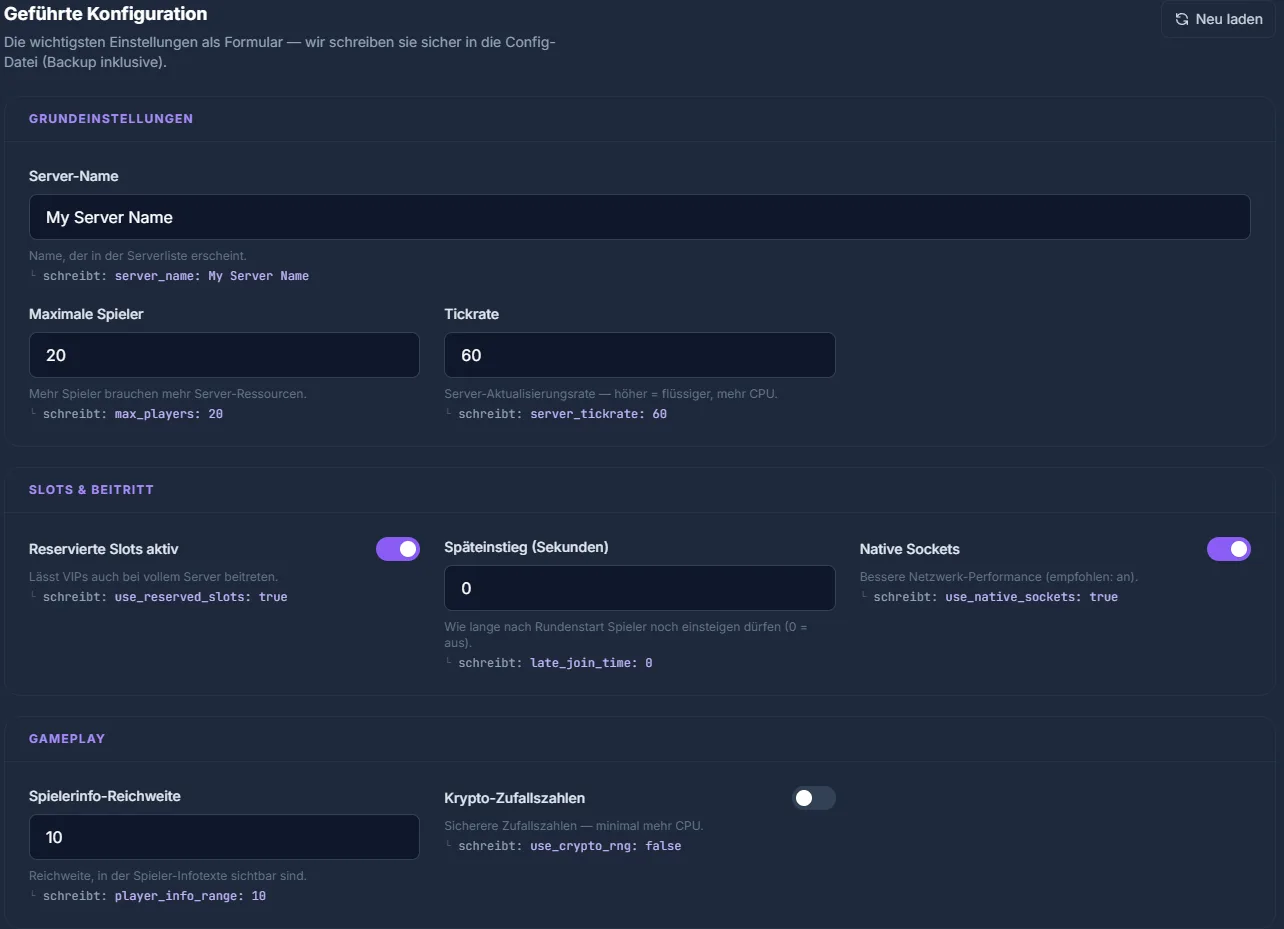Click the GRUNDEINSTELLUNGEN section heading
The height and width of the screenshot is (929, 1284).
tap(111, 118)
